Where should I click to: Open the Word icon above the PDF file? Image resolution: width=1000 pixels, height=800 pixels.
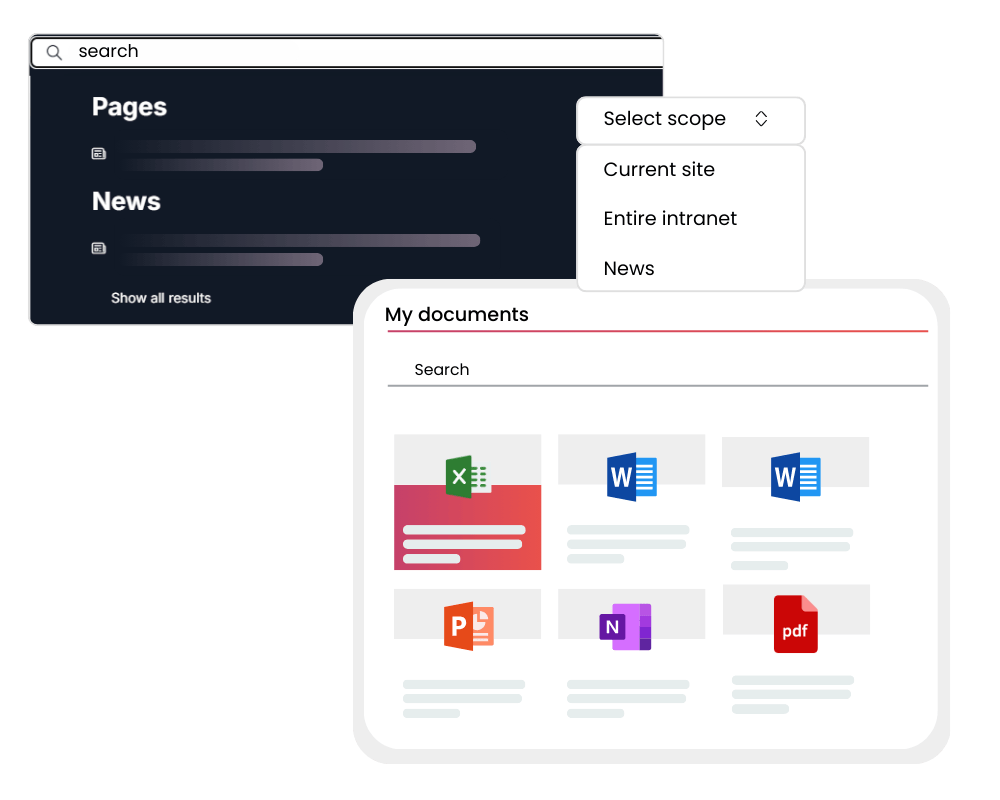(795, 476)
